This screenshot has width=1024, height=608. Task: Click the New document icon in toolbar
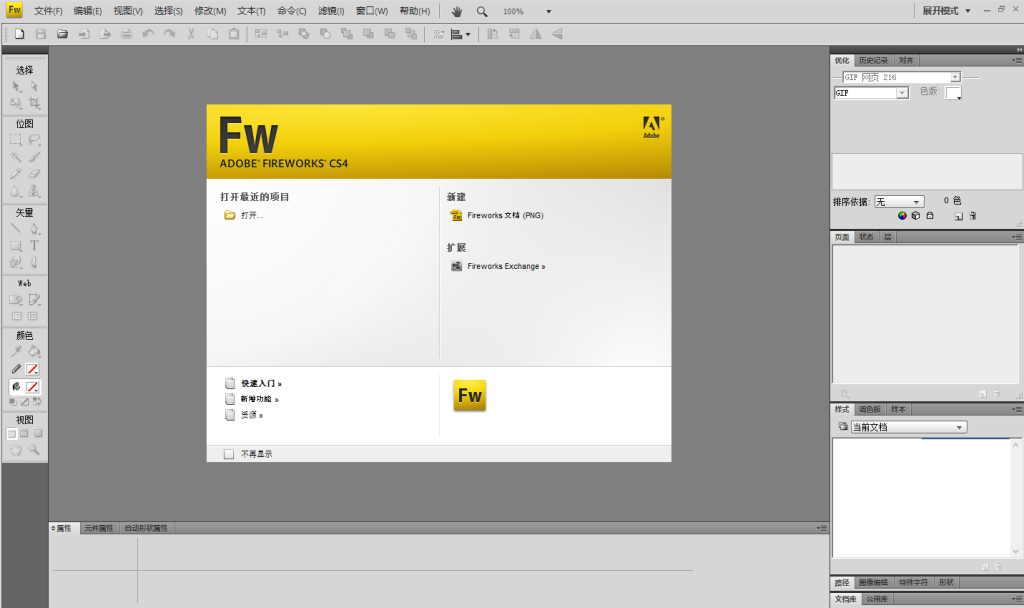(19, 34)
